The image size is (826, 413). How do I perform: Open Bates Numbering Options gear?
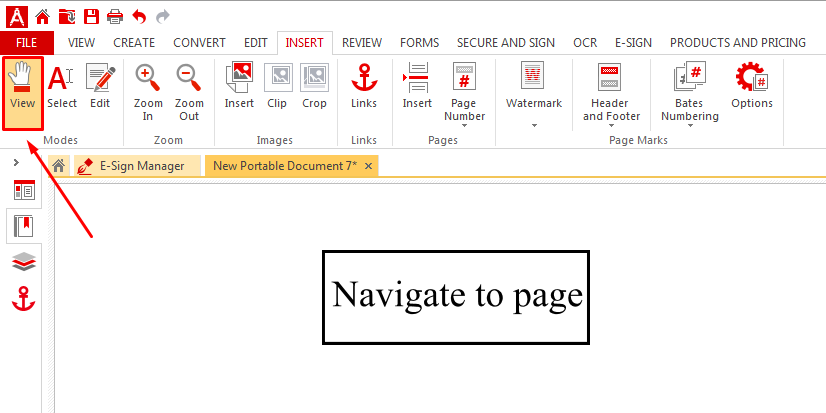(752, 86)
